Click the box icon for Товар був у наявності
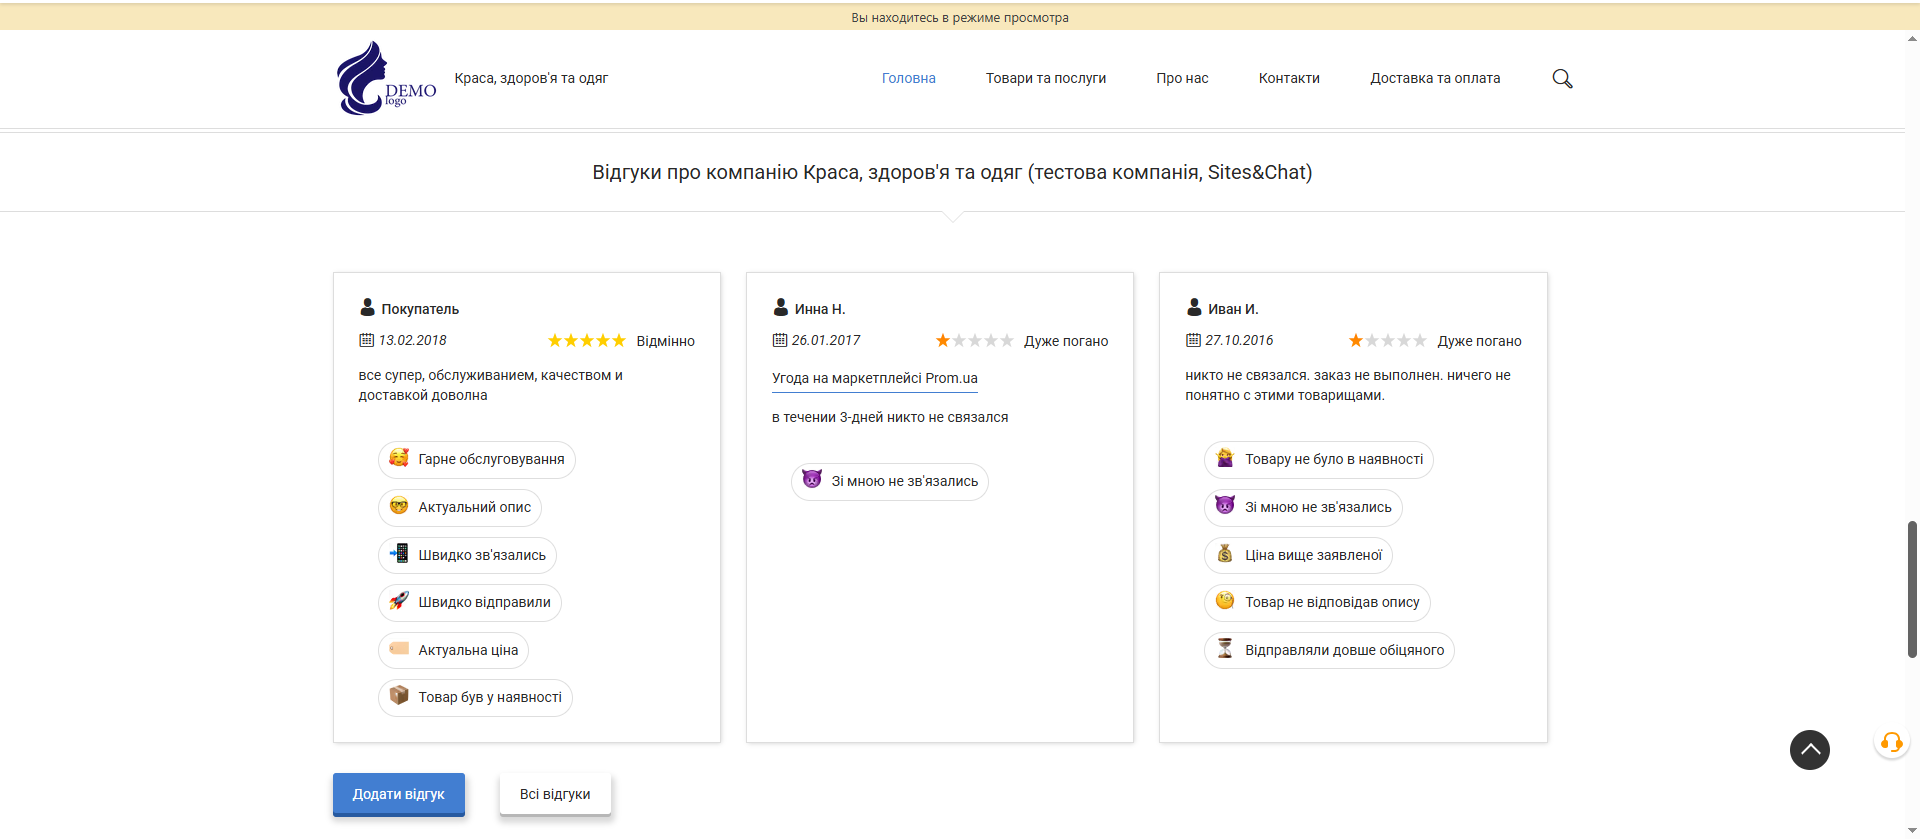Viewport: 1920px width, 839px height. (399, 696)
